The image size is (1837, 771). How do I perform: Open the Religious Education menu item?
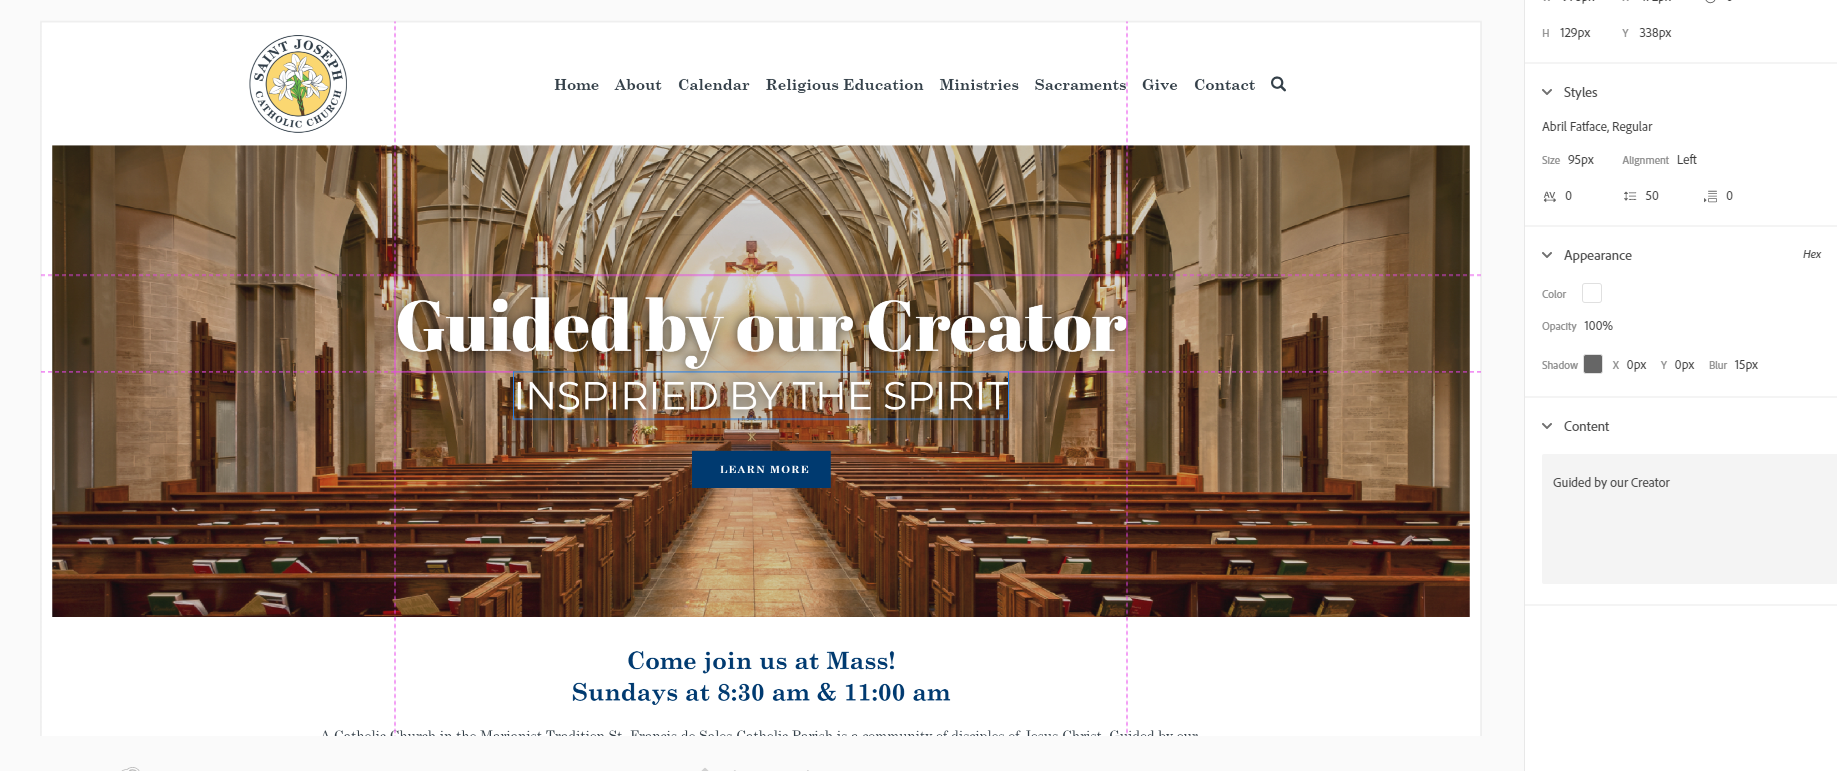[844, 85]
